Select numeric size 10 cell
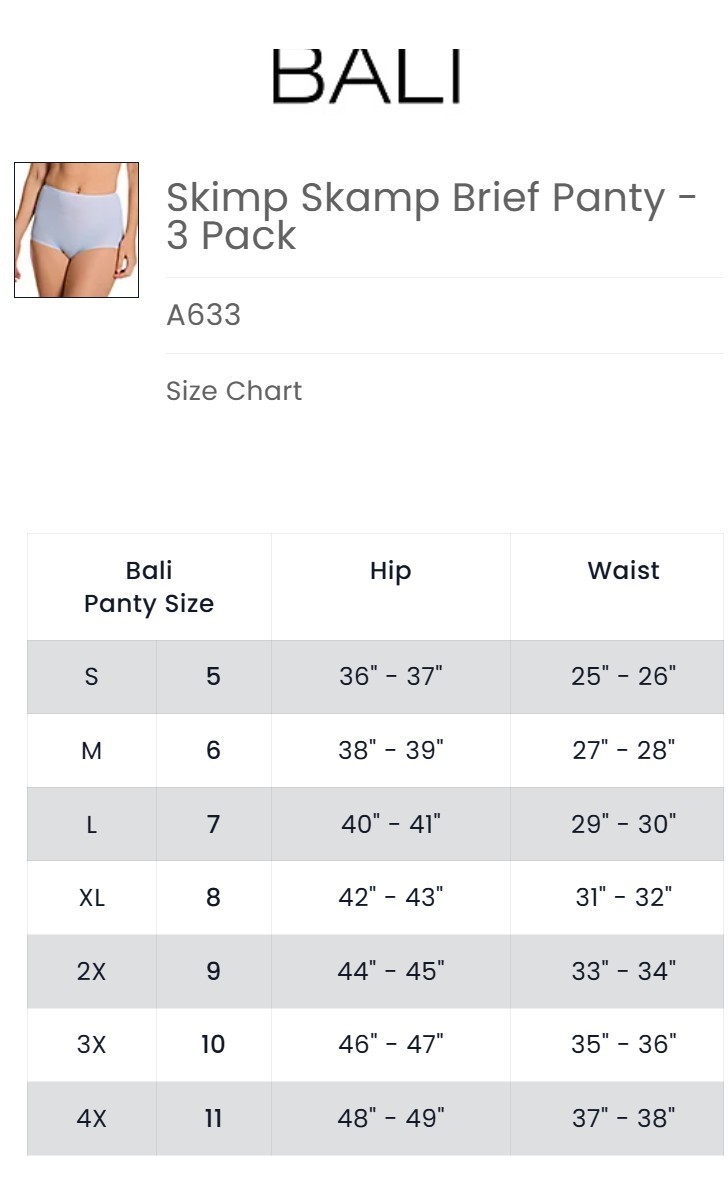Image resolution: width=728 pixels, height=1186 pixels. pyautogui.click(x=213, y=1044)
